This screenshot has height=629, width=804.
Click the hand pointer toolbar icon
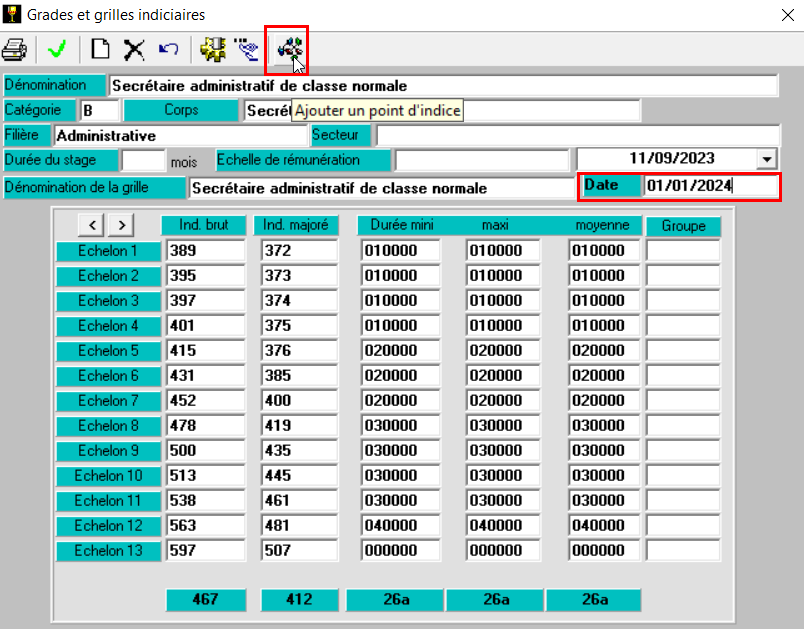245,49
